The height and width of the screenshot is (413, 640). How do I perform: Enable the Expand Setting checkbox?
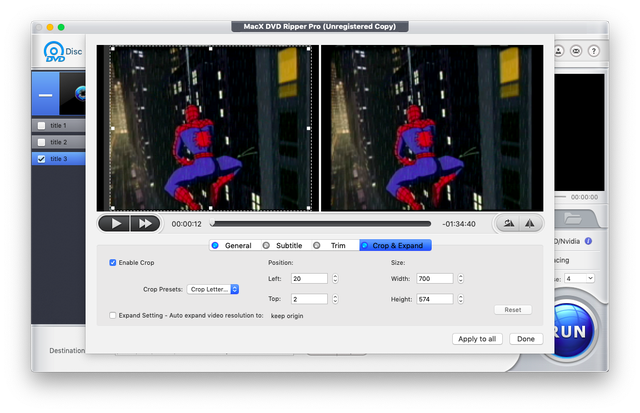pos(113,315)
